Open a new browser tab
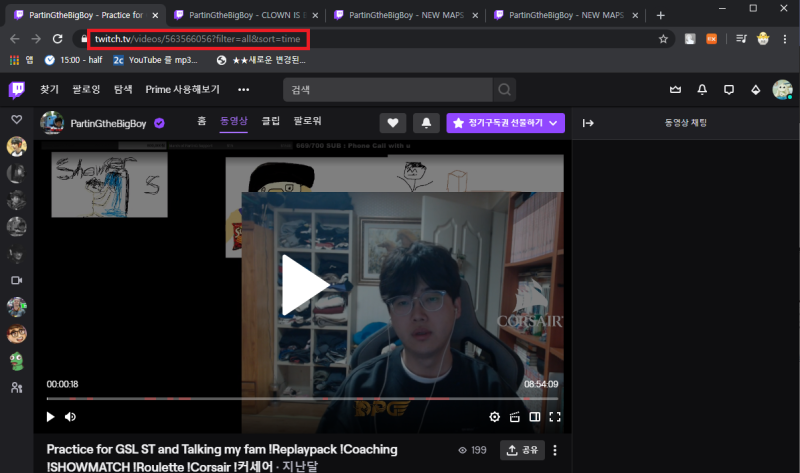 [661, 15]
